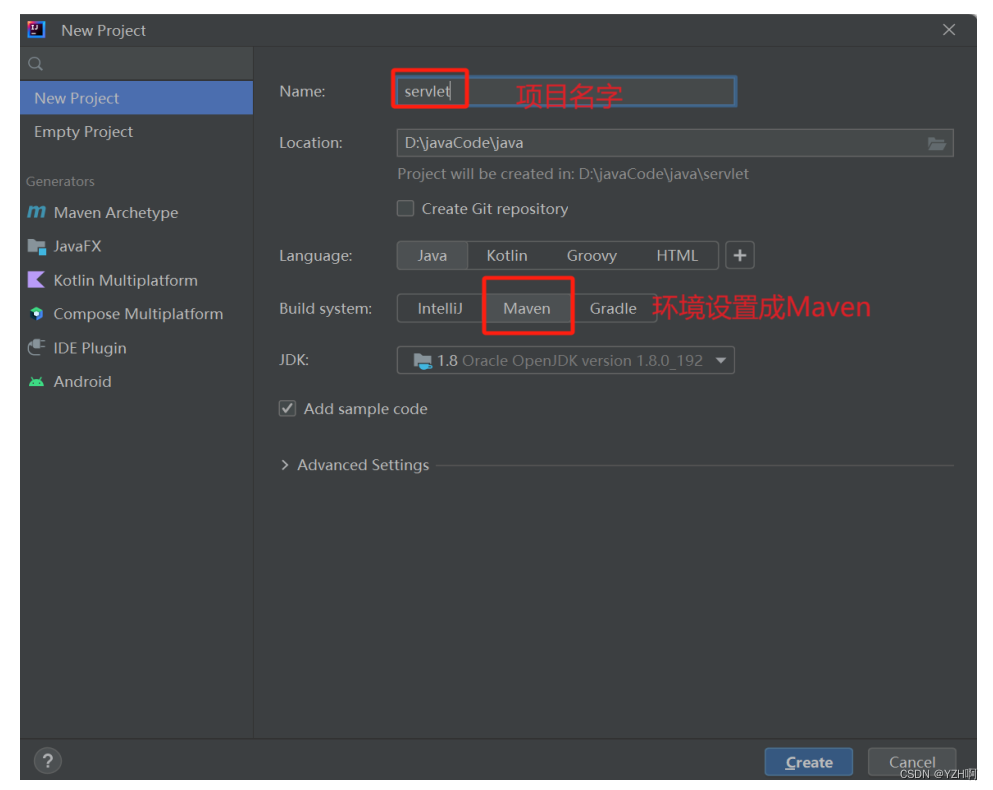The image size is (993, 790).
Task: Open the JDK version dropdown arrow
Action: tap(721, 360)
